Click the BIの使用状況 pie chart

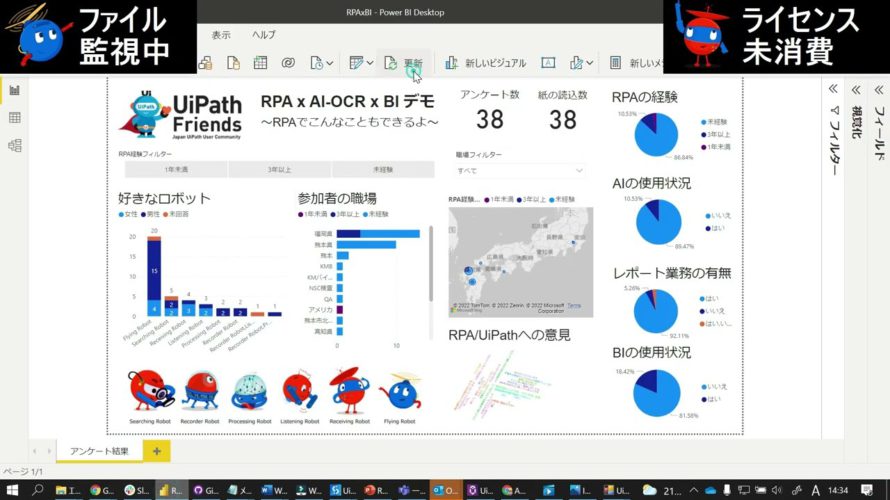657,393
